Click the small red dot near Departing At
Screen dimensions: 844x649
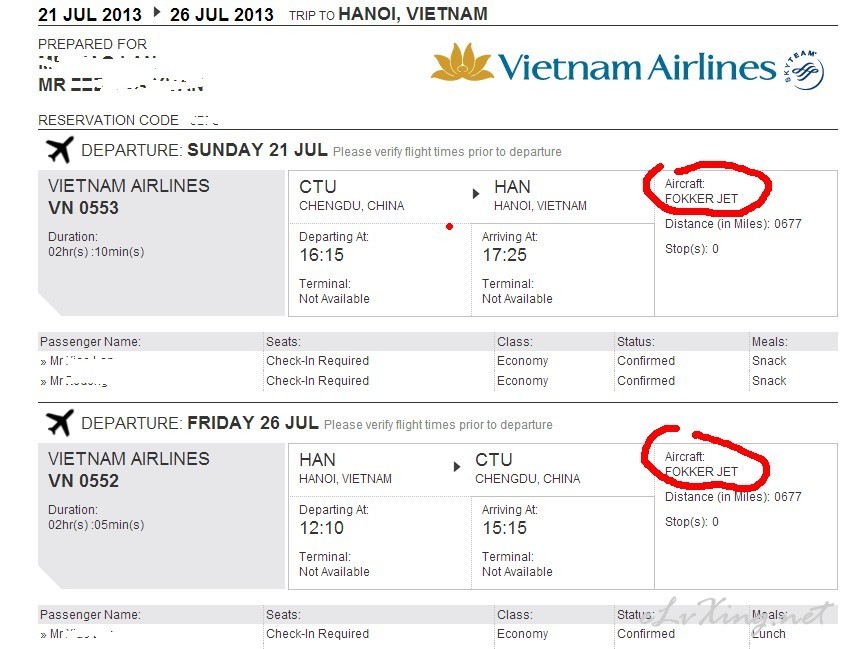pos(449,227)
